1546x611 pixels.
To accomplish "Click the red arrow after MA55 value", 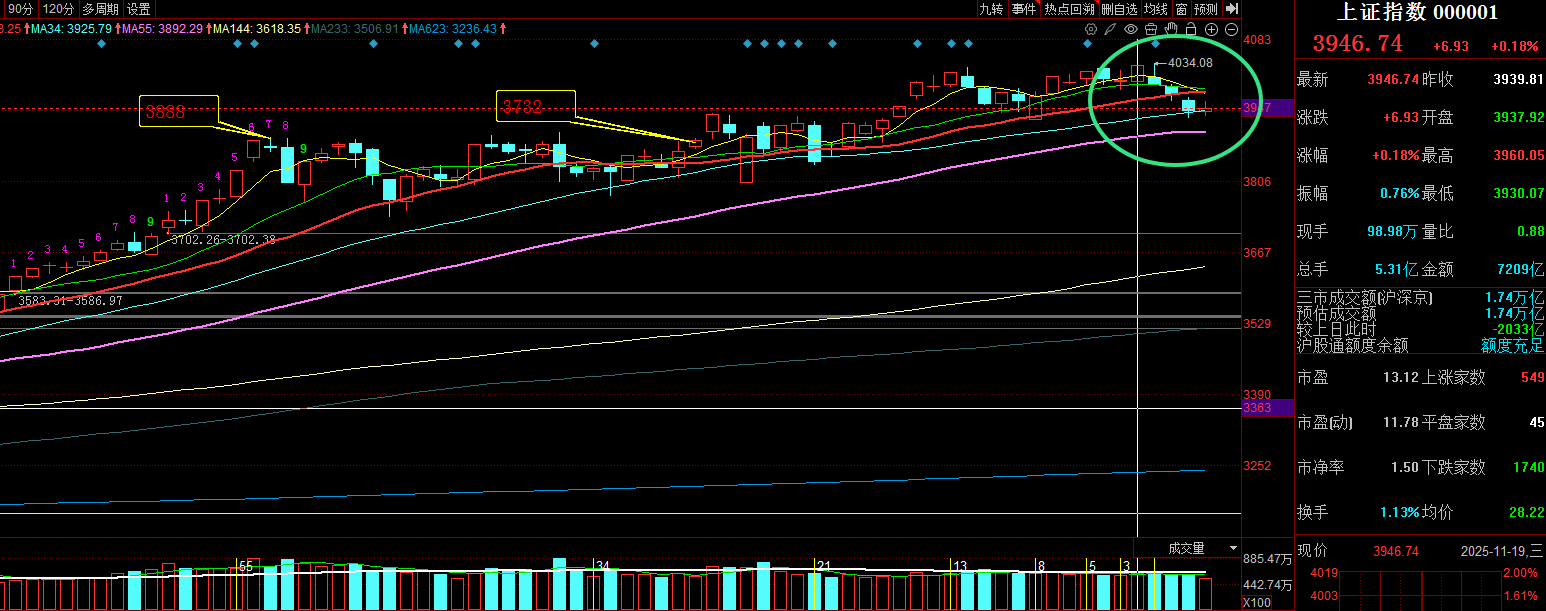I will point(208,29).
